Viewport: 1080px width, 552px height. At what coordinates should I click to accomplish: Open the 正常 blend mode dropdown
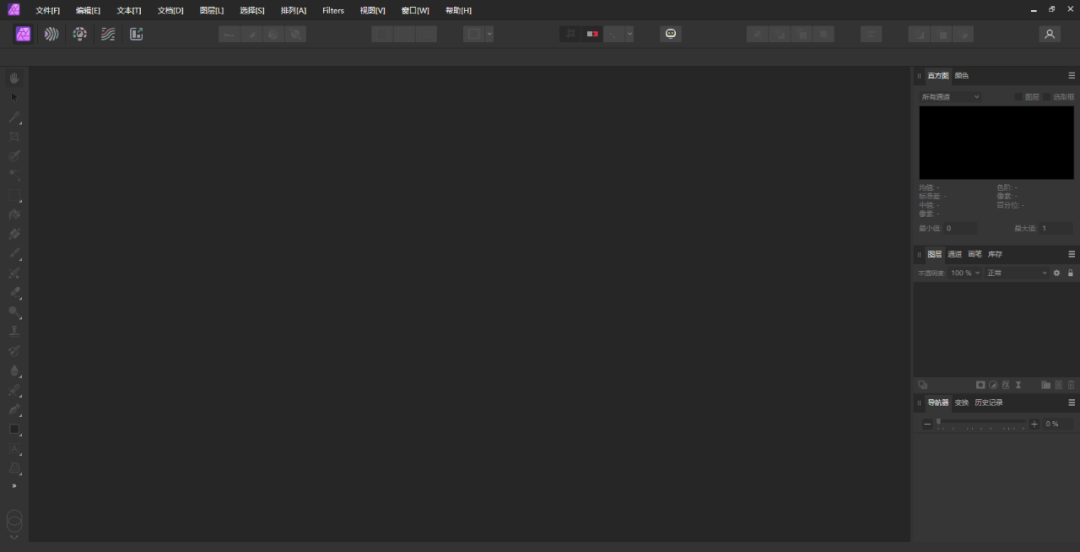[1016, 273]
